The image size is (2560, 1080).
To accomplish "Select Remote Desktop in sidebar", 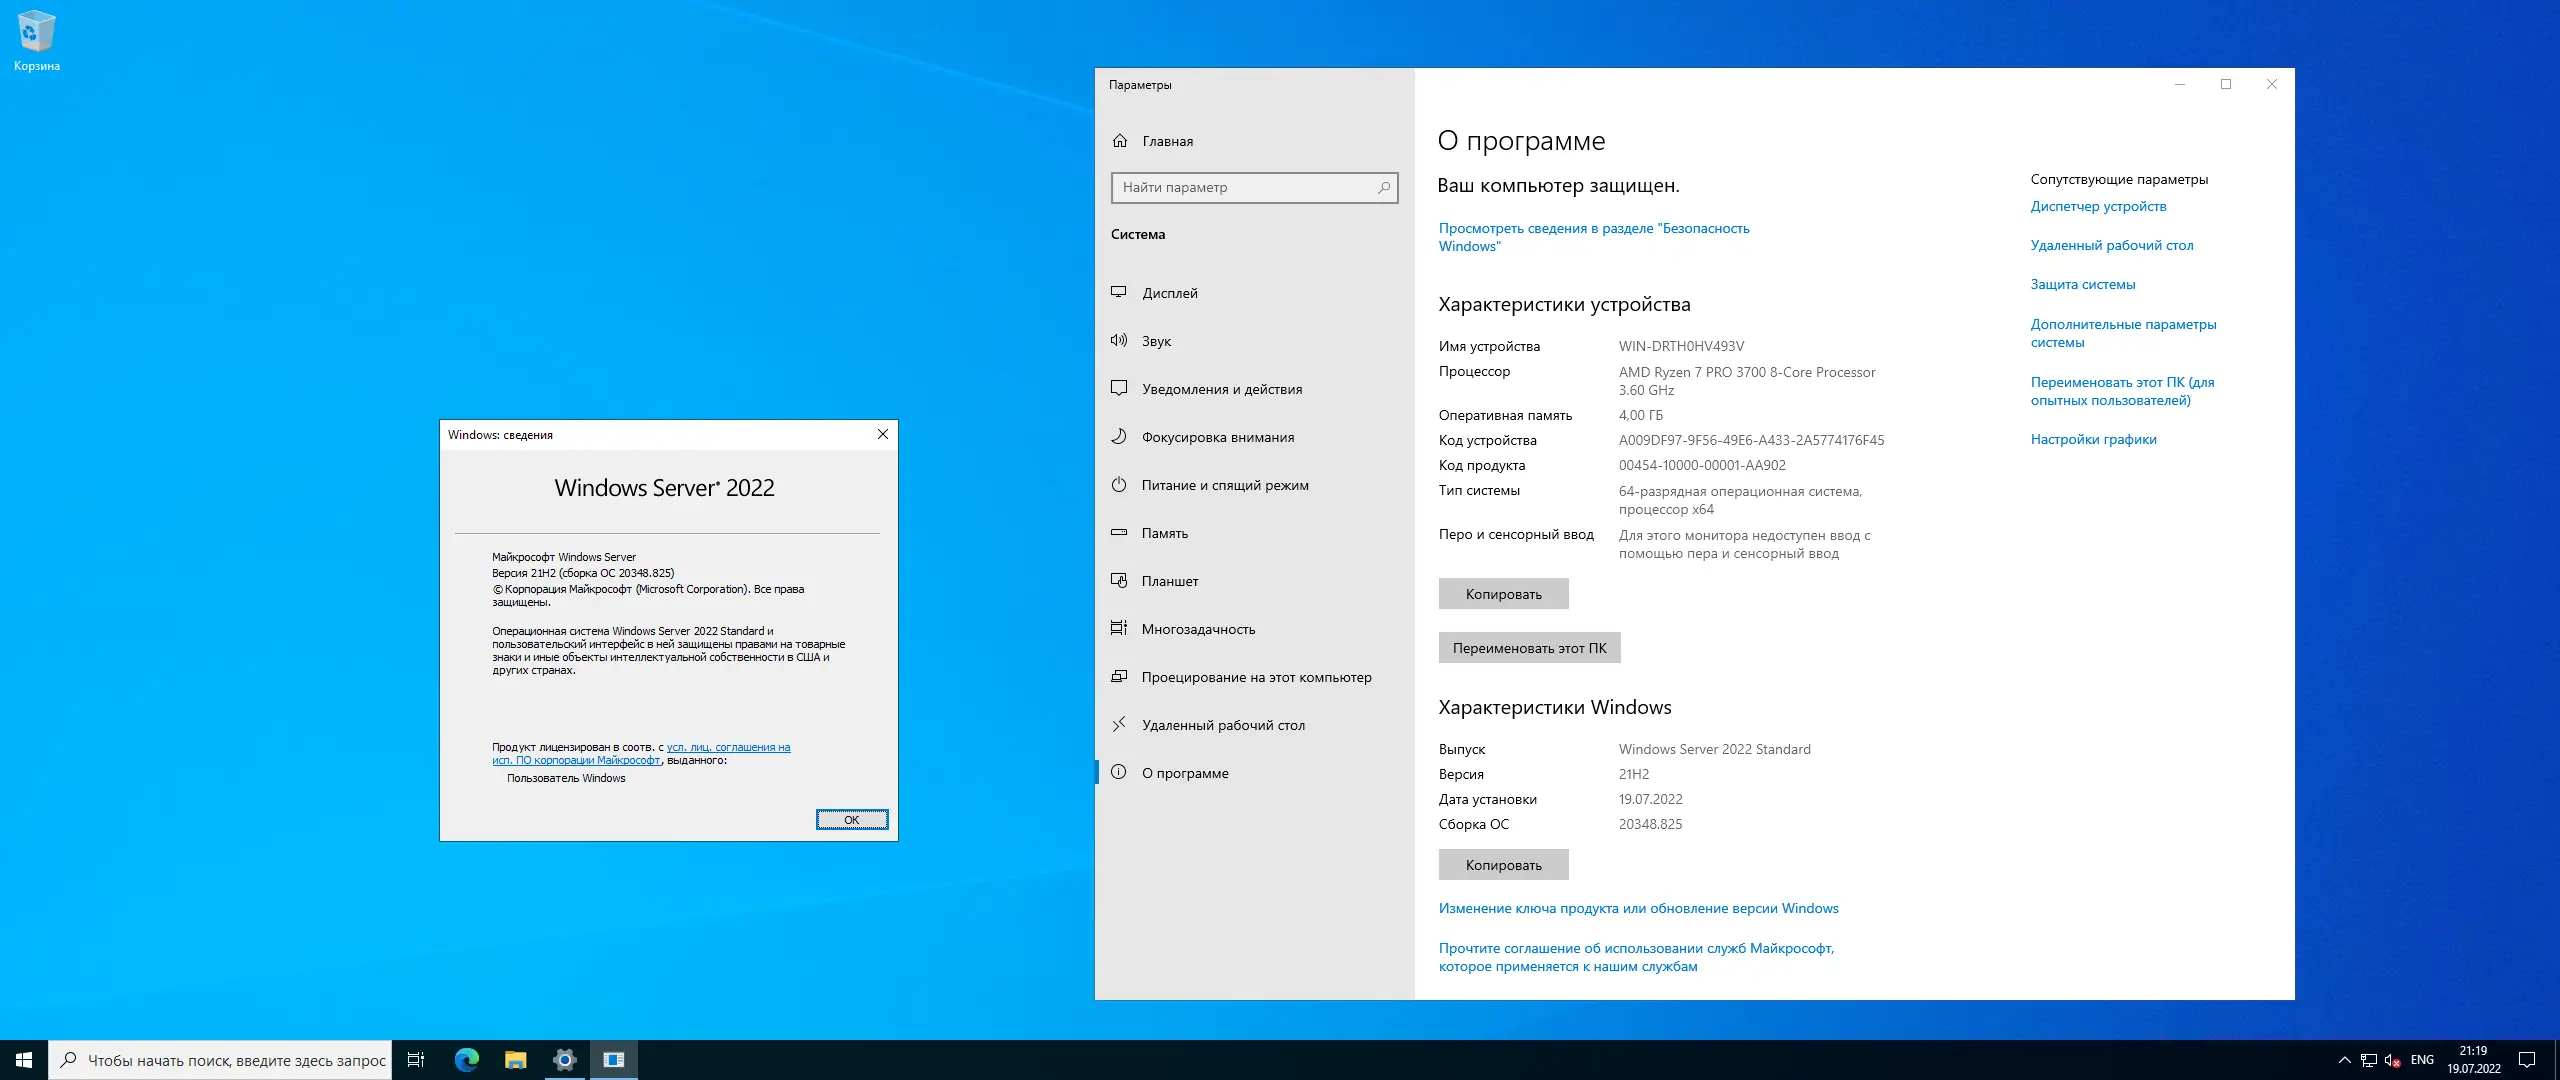I will (1222, 725).
